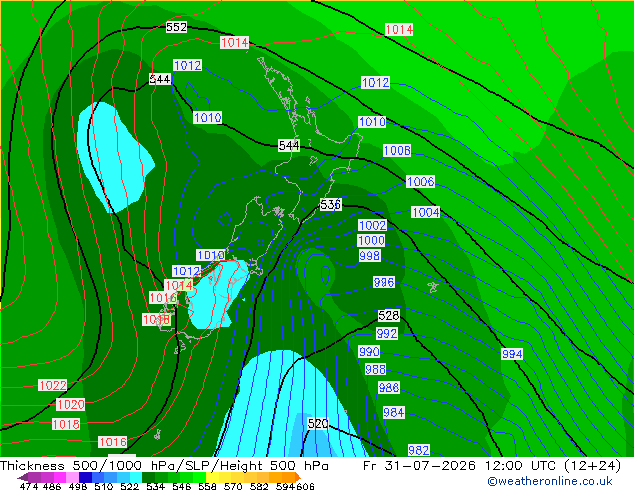The height and width of the screenshot is (490, 634).
Task: Open the weatheronline.co.uk copyright link
Action: point(550,481)
